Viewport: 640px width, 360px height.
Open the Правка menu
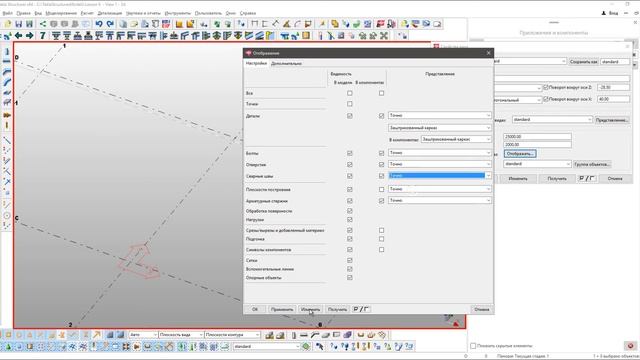pos(23,13)
